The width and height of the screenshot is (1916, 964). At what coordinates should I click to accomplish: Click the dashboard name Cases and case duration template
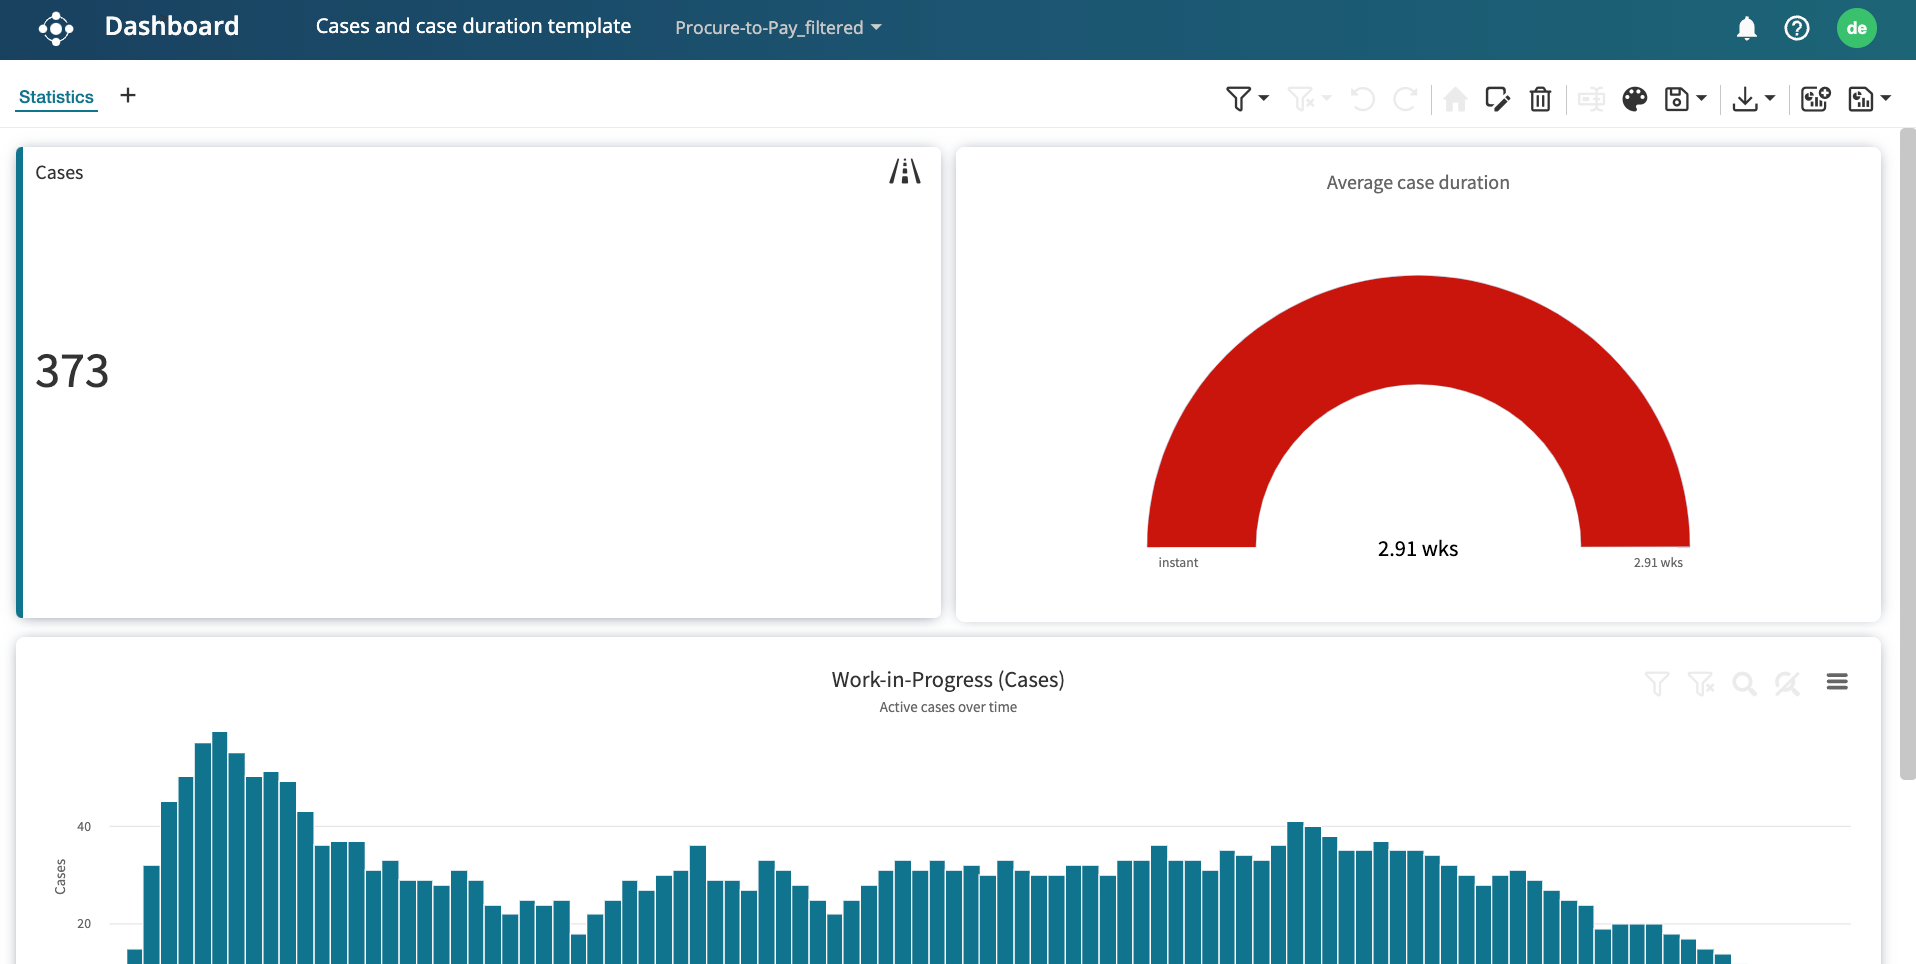tap(473, 26)
